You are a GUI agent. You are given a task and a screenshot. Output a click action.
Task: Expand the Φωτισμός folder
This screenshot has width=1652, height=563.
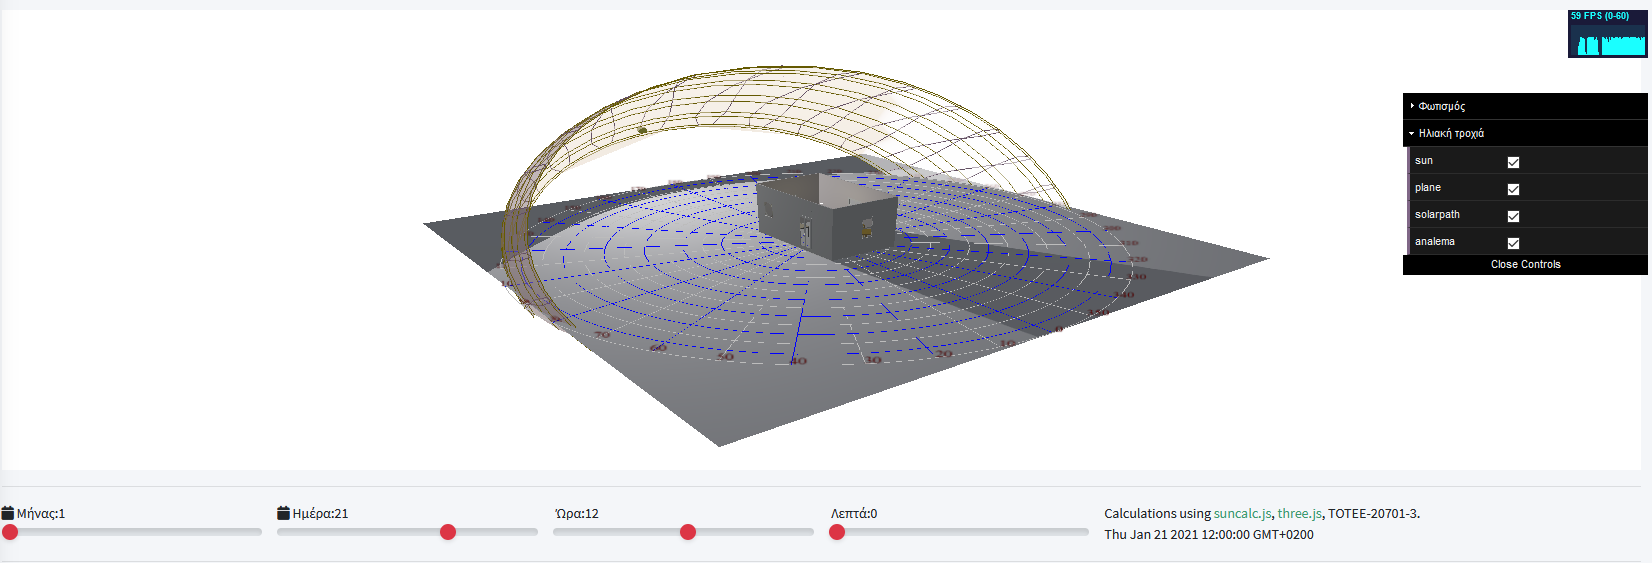pyautogui.click(x=1441, y=106)
